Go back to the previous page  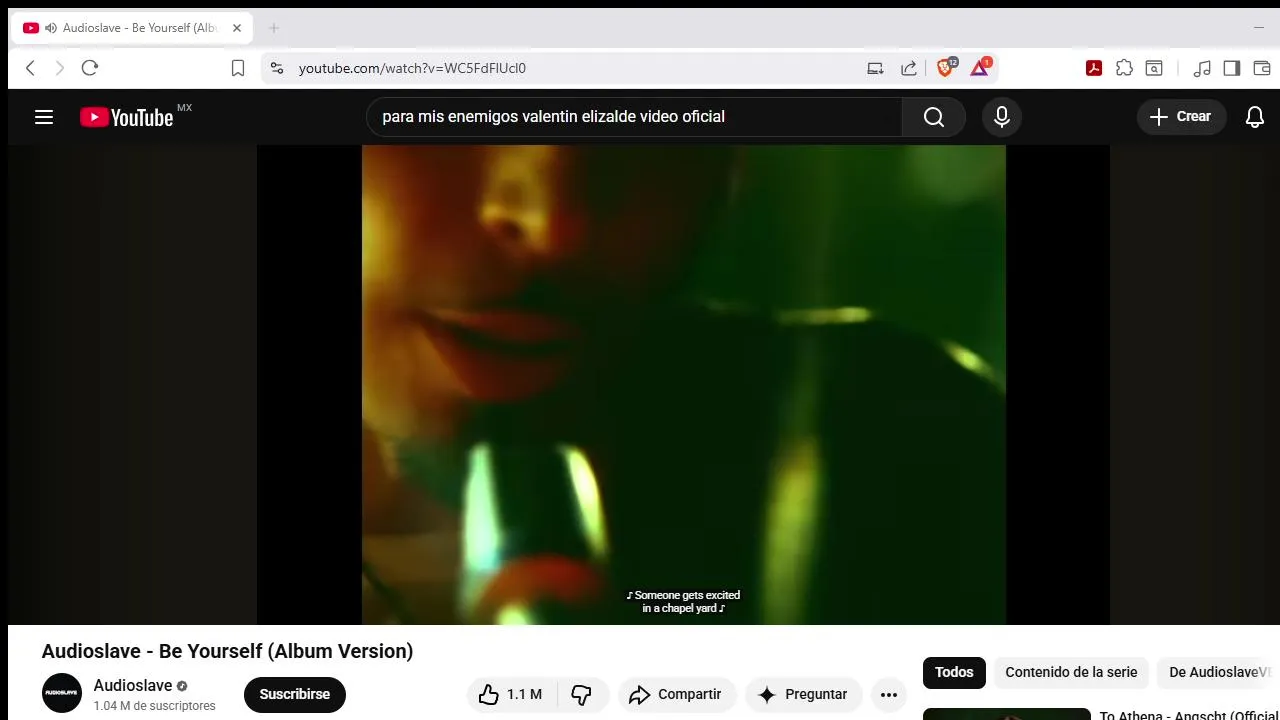(30, 68)
